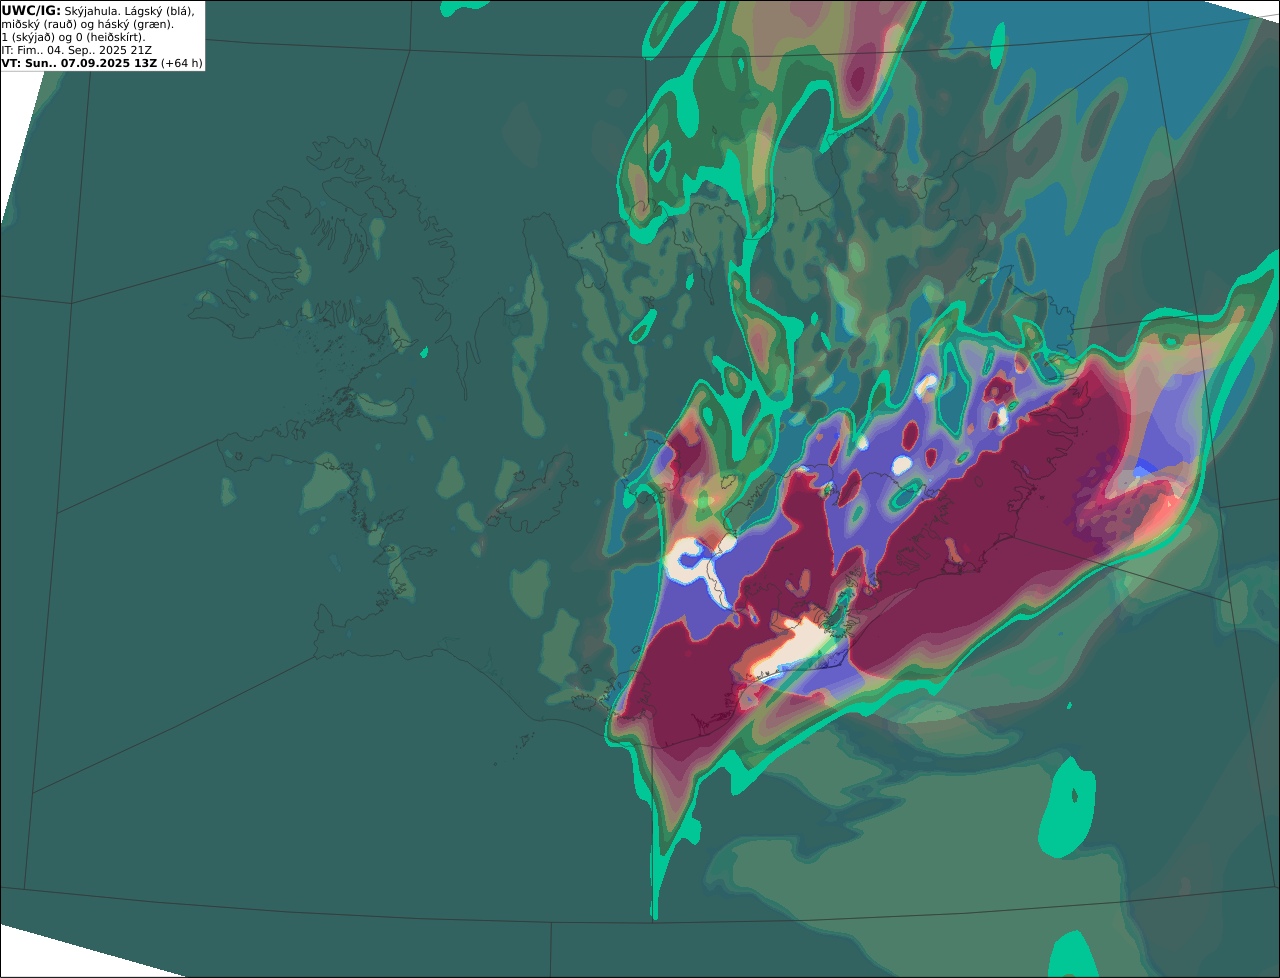Click the "IT: Fim.. 04. Sep.. 2025 21Z" line
1280x978 pixels.
pos(76,50)
